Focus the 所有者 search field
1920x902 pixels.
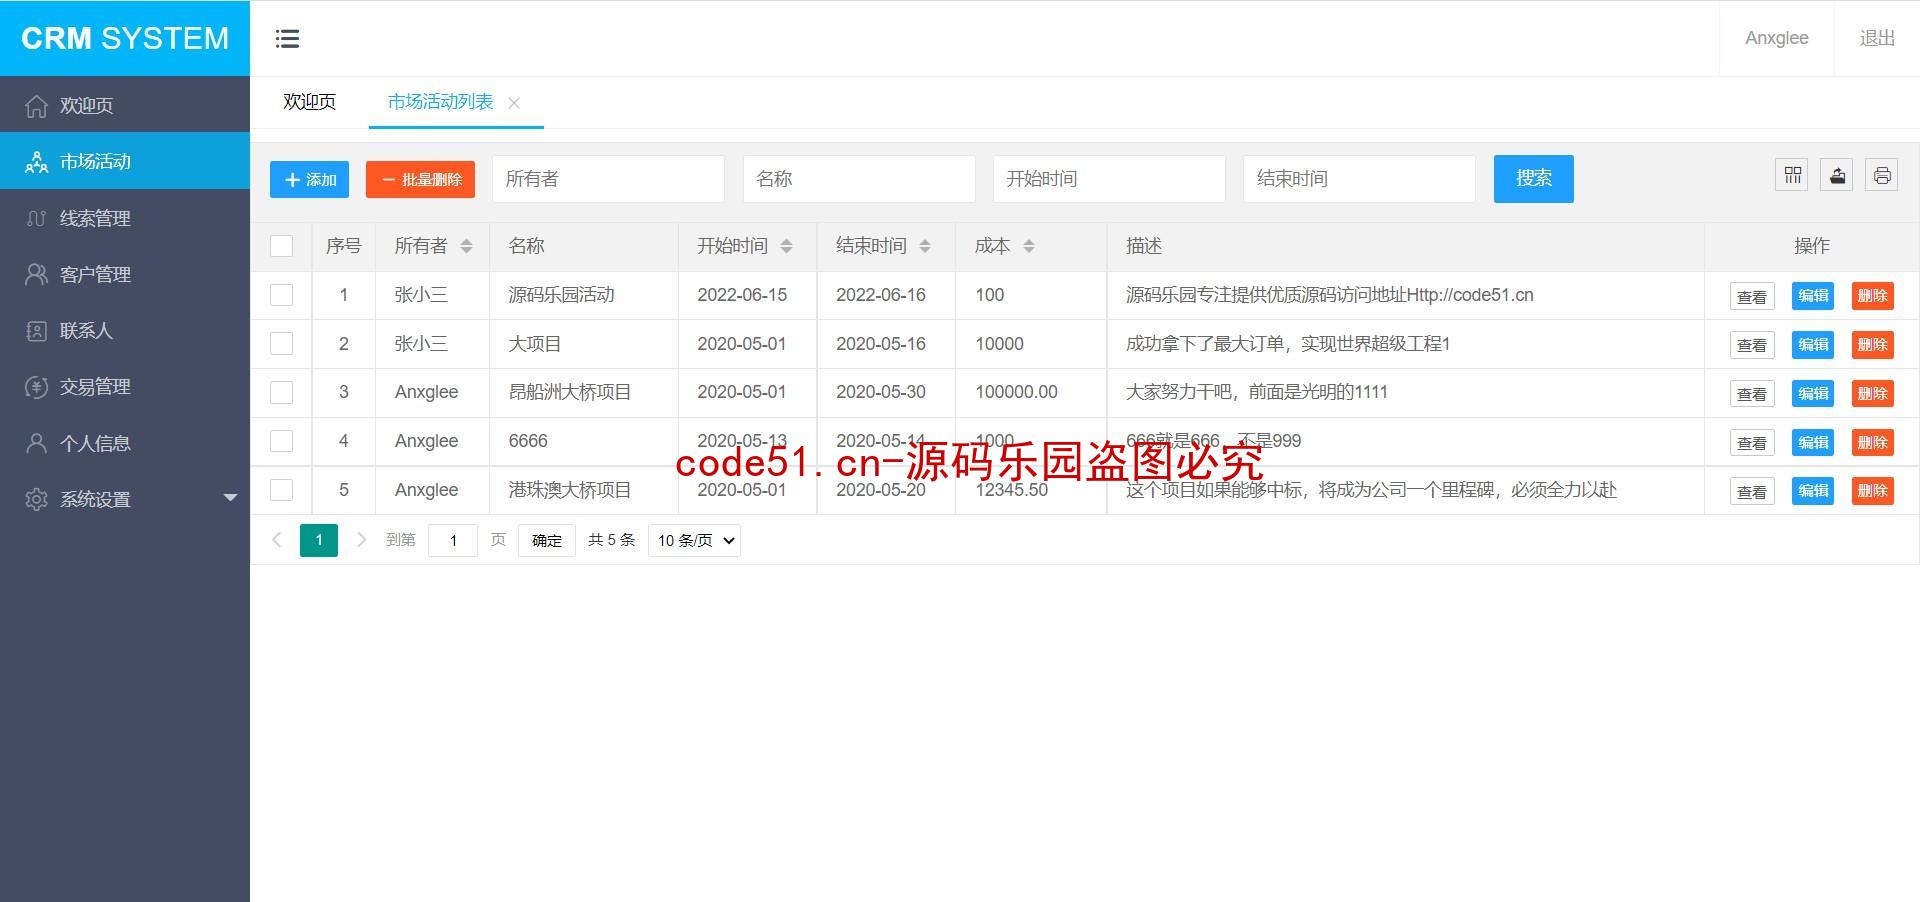coord(608,179)
